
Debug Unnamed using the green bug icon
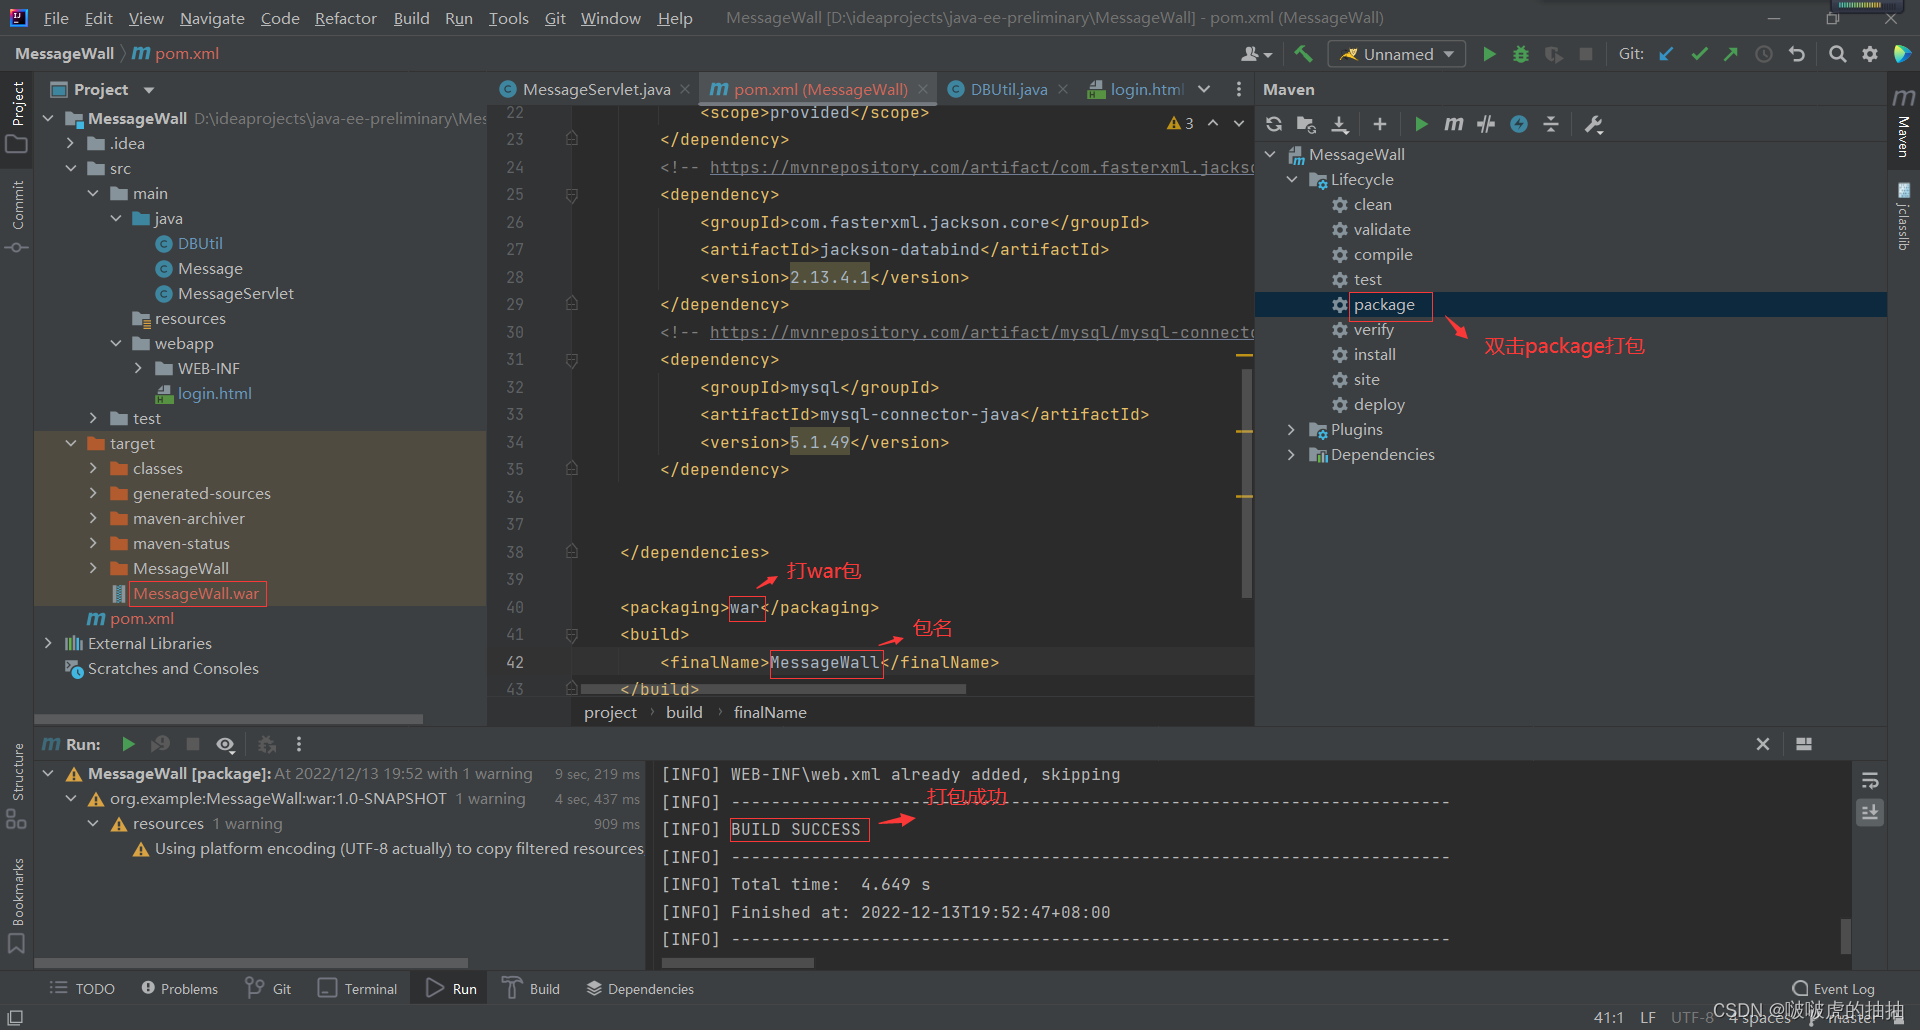1521,54
